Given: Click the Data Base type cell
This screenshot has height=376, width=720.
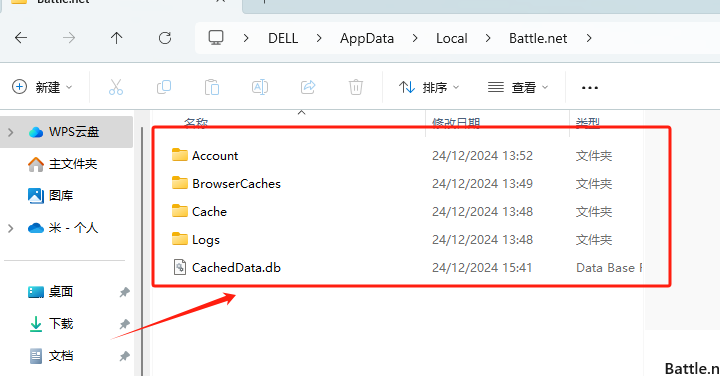Looking at the screenshot, I should click(x=609, y=268).
